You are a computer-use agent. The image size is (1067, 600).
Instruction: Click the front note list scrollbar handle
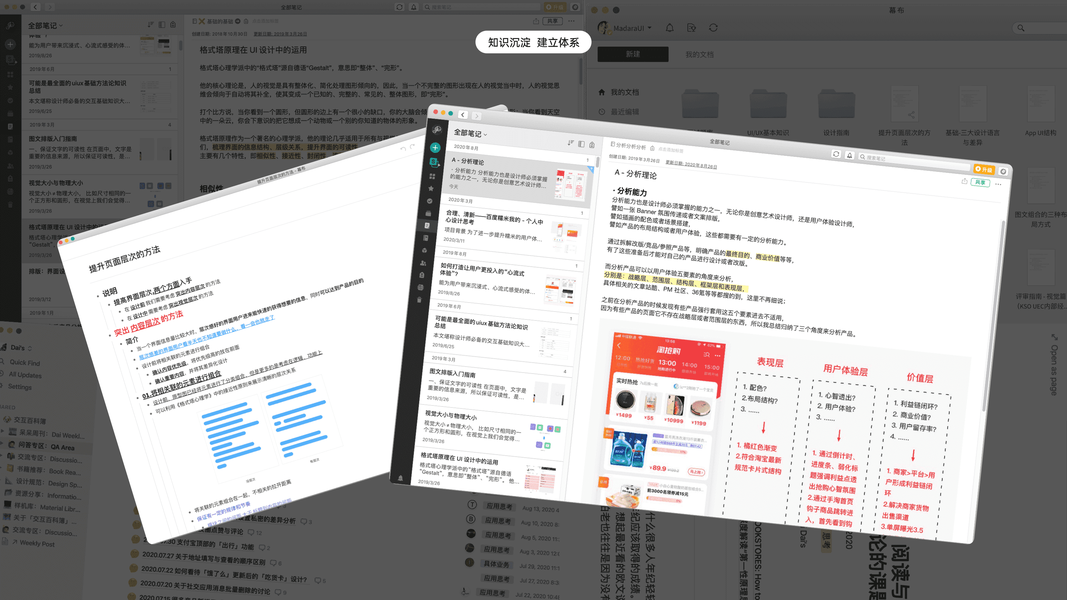pyautogui.click(x=597, y=163)
